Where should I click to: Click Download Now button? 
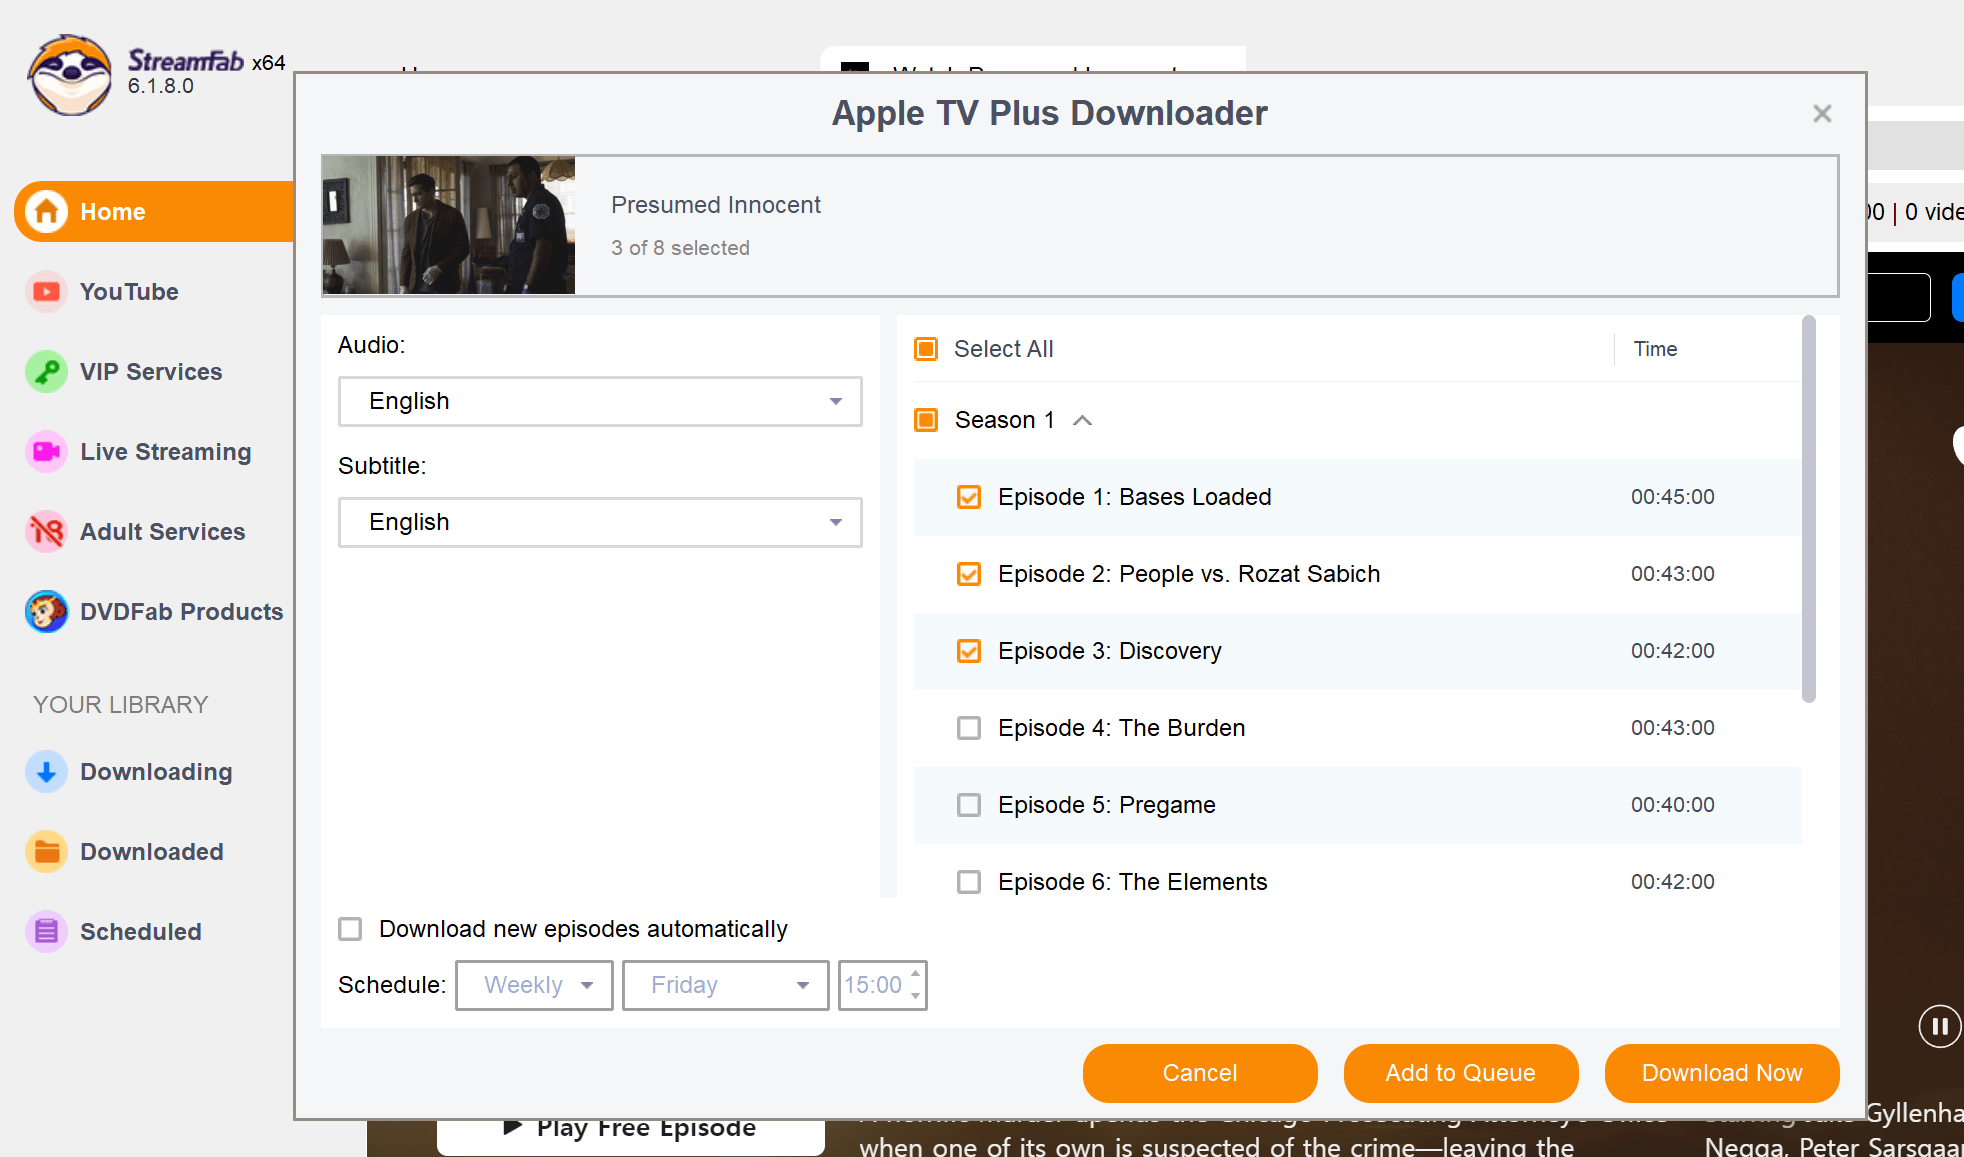click(1722, 1073)
